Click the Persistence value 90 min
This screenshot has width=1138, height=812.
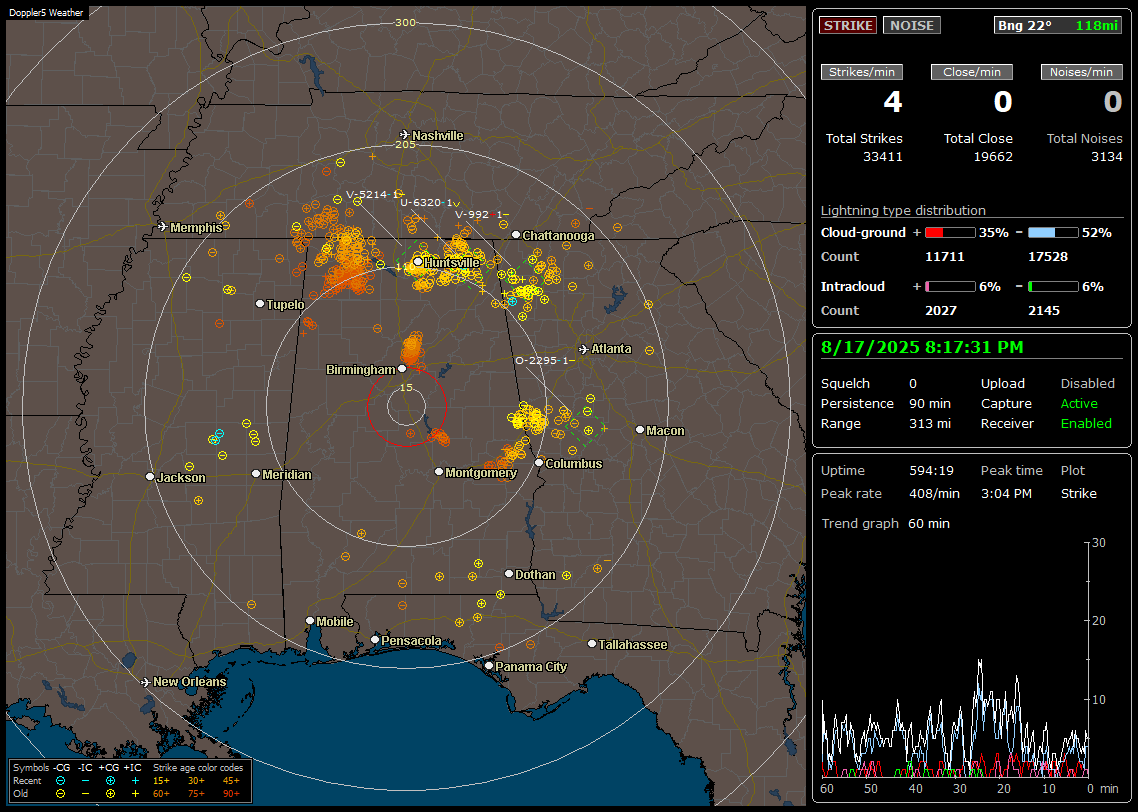pyautogui.click(x=930, y=403)
